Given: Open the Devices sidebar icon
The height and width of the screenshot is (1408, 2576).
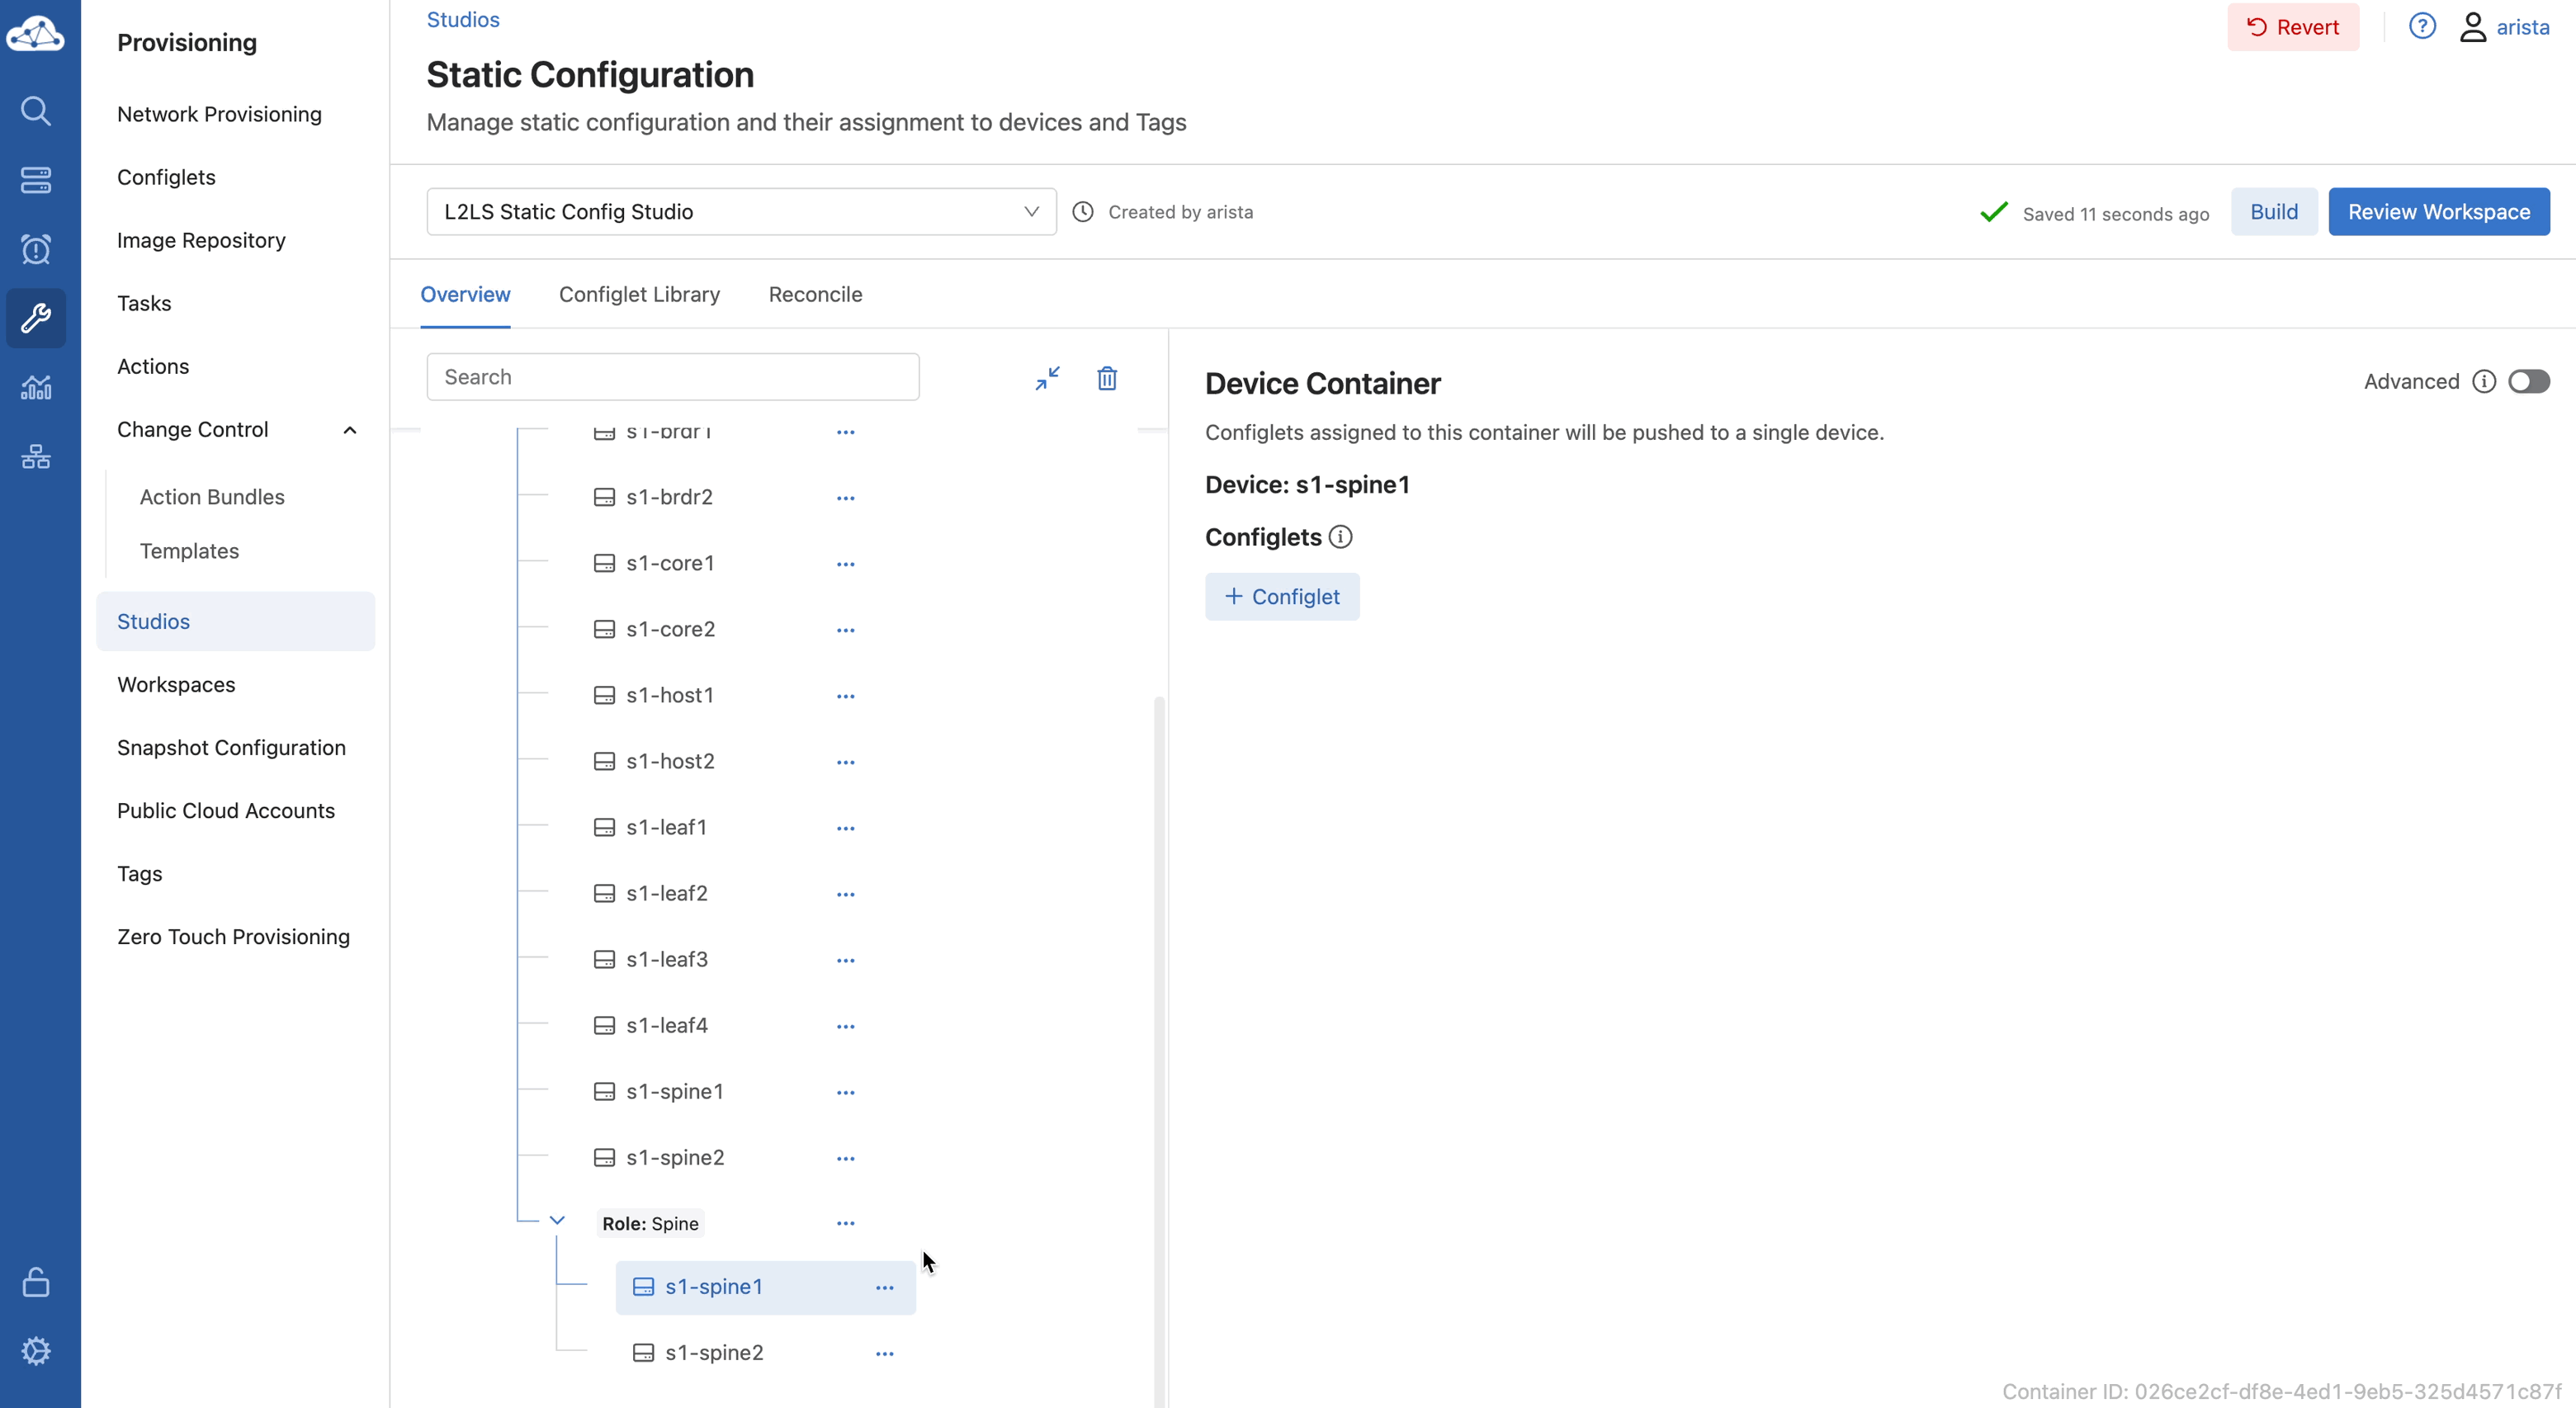Looking at the screenshot, I should pyautogui.click(x=36, y=180).
